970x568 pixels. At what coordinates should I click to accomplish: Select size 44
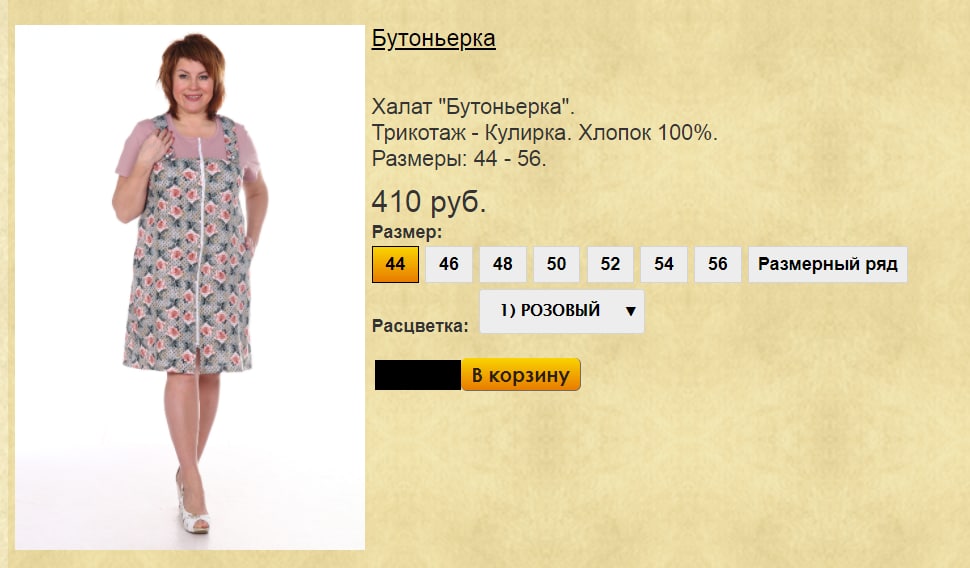(395, 264)
